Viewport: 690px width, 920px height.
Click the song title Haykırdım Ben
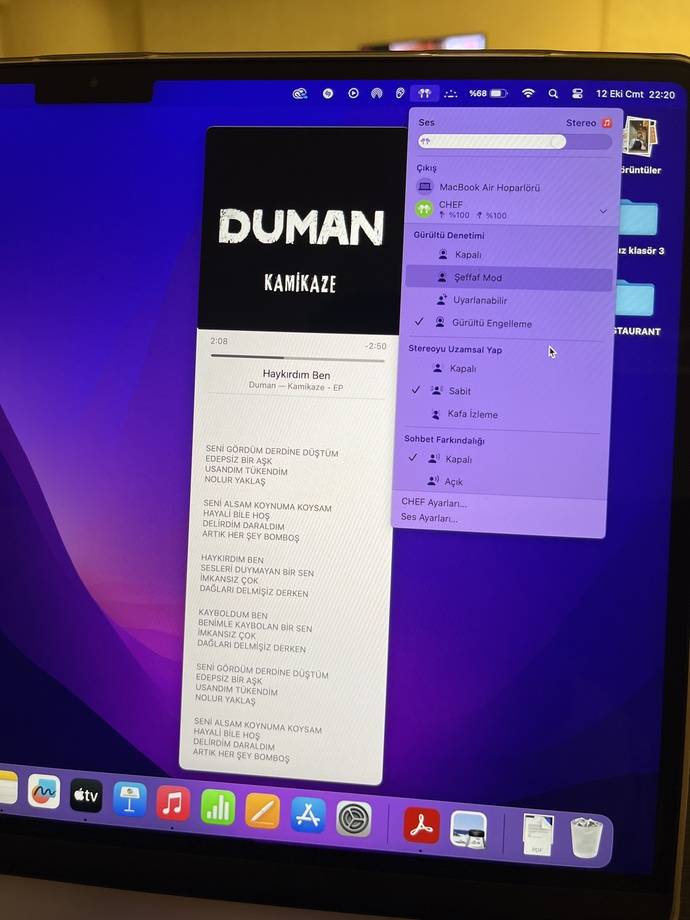tap(296, 374)
